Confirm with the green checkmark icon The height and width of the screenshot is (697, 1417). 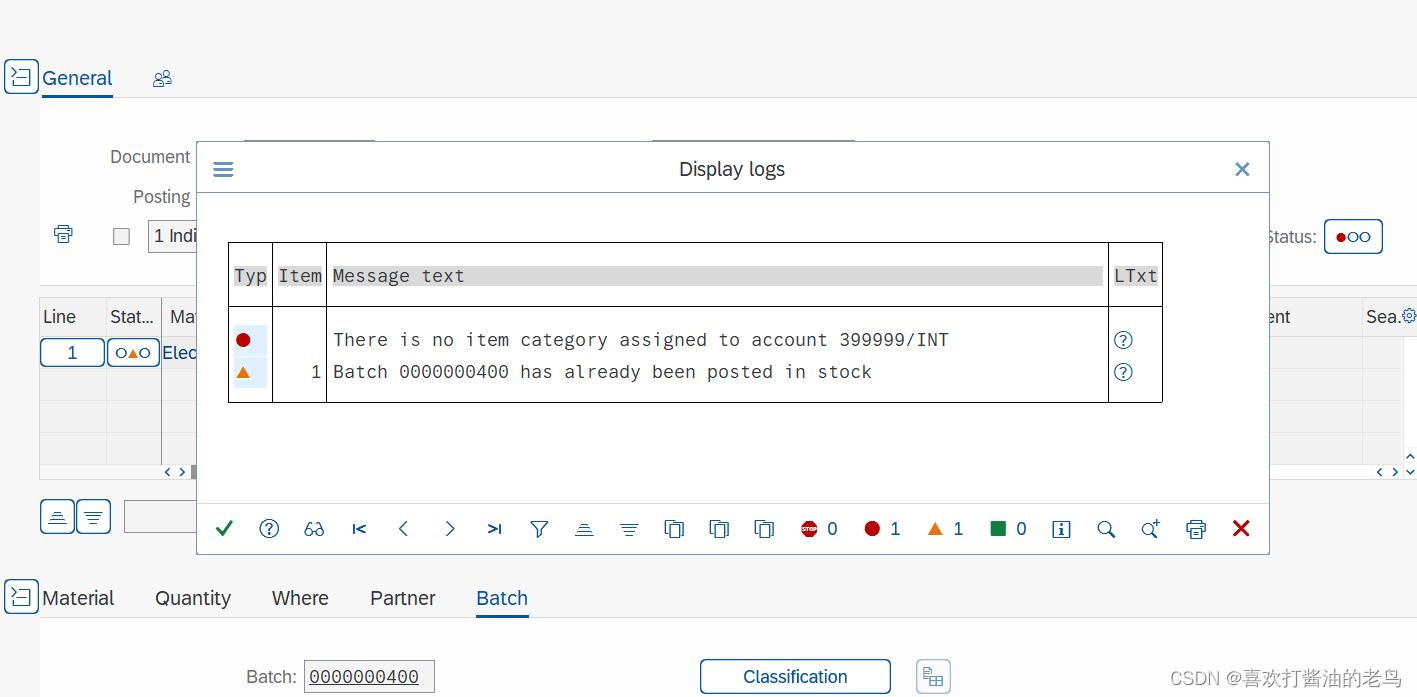[x=224, y=528]
